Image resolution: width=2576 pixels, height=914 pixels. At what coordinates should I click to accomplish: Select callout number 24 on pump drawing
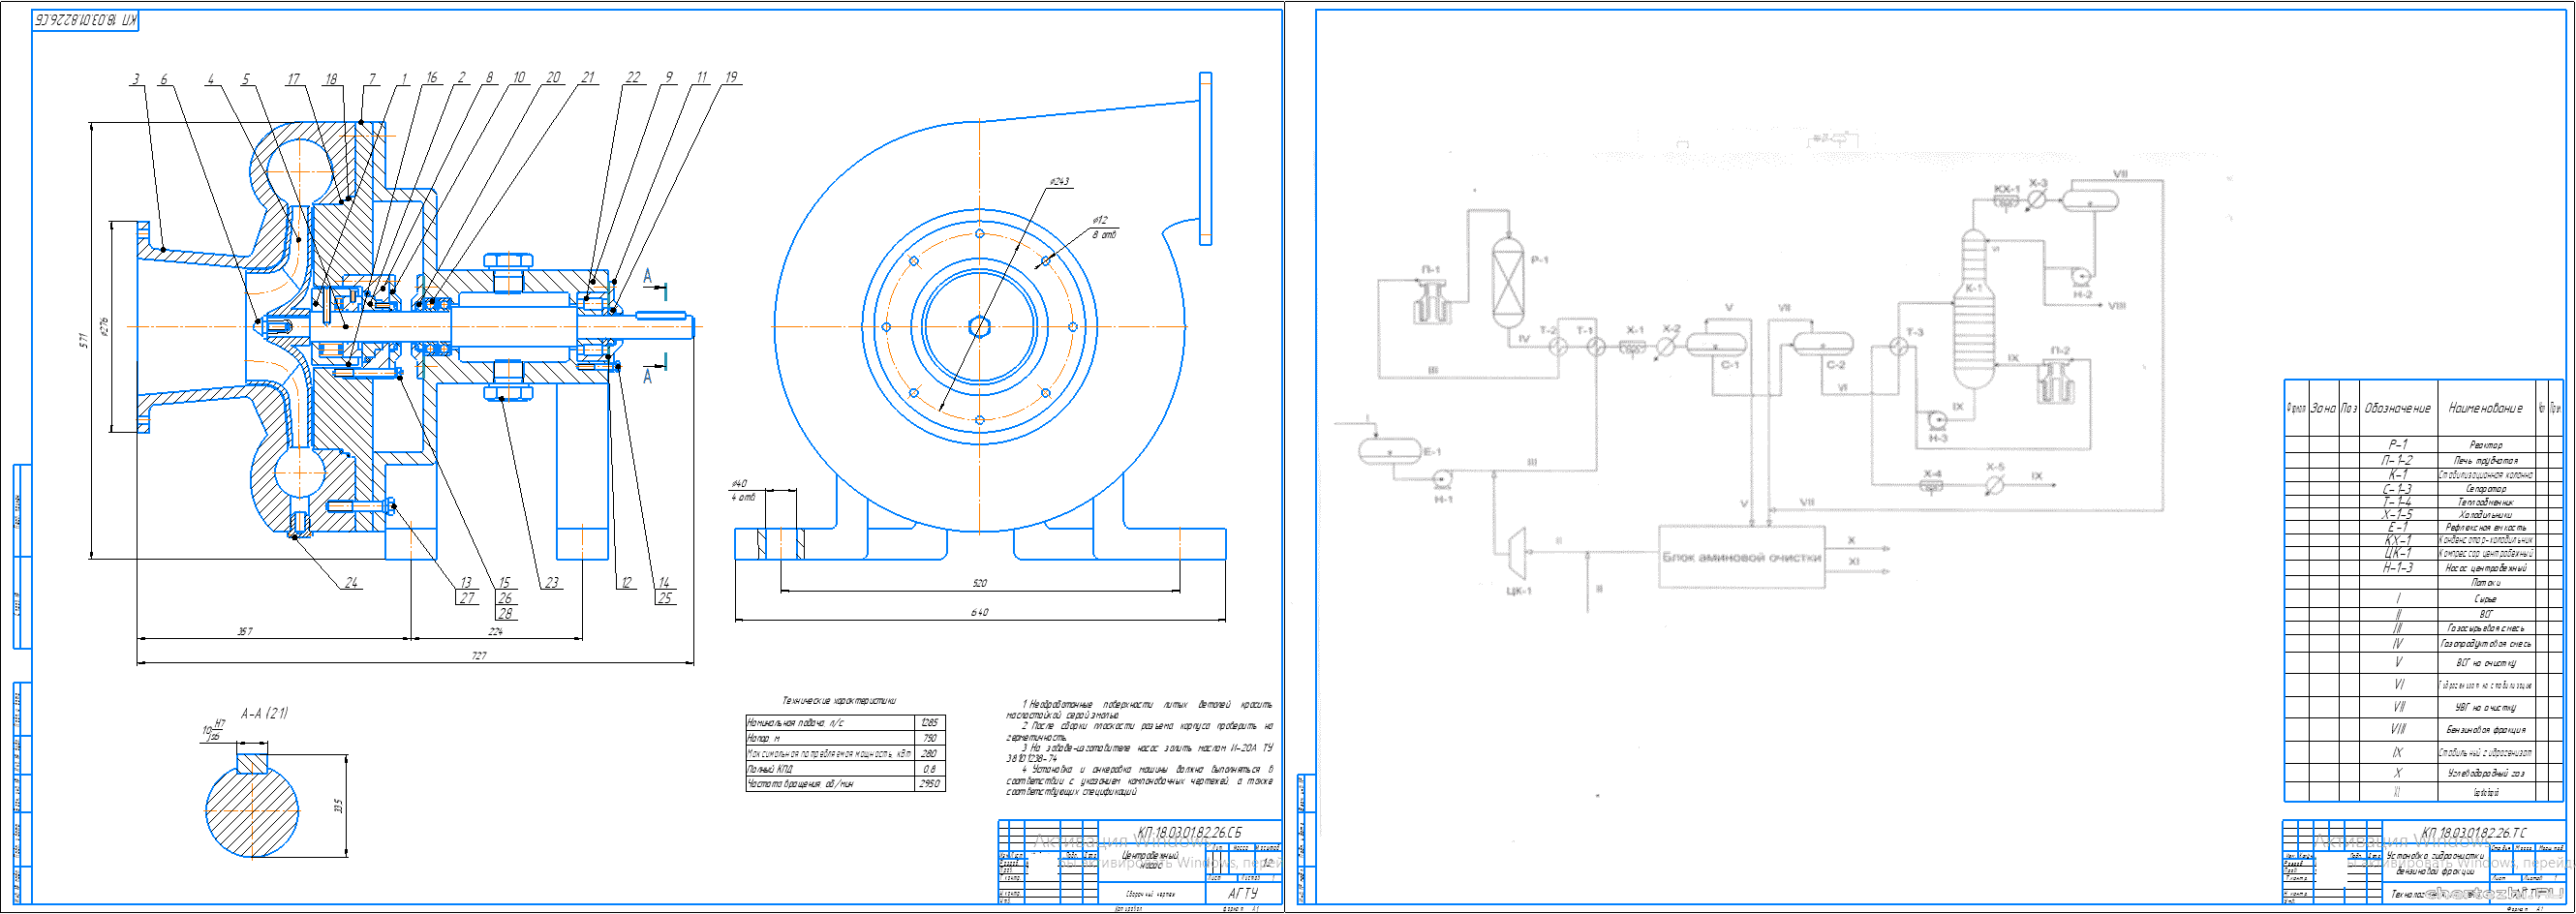(x=351, y=582)
